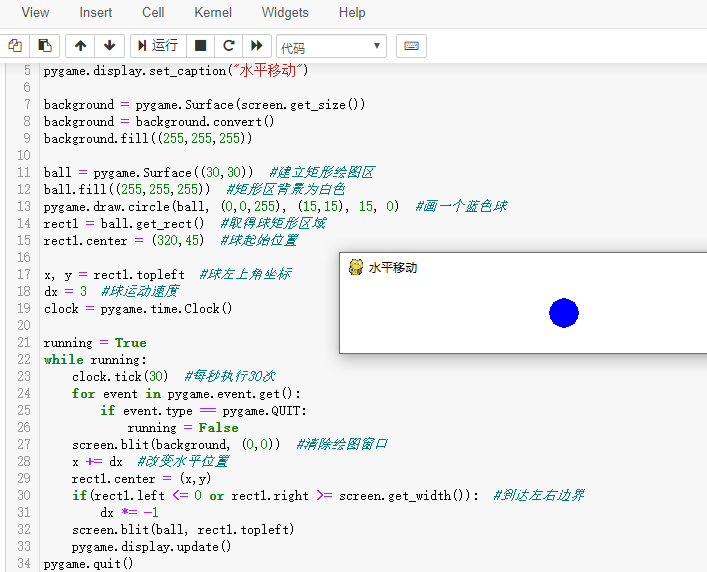The height and width of the screenshot is (572, 707).
Task: Open the Help menu
Action: click(352, 13)
